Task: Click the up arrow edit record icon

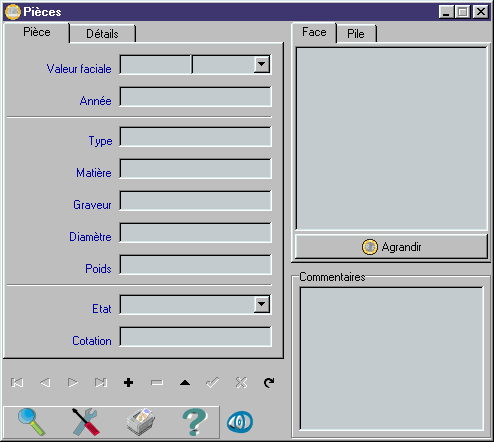Action: pos(185,383)
